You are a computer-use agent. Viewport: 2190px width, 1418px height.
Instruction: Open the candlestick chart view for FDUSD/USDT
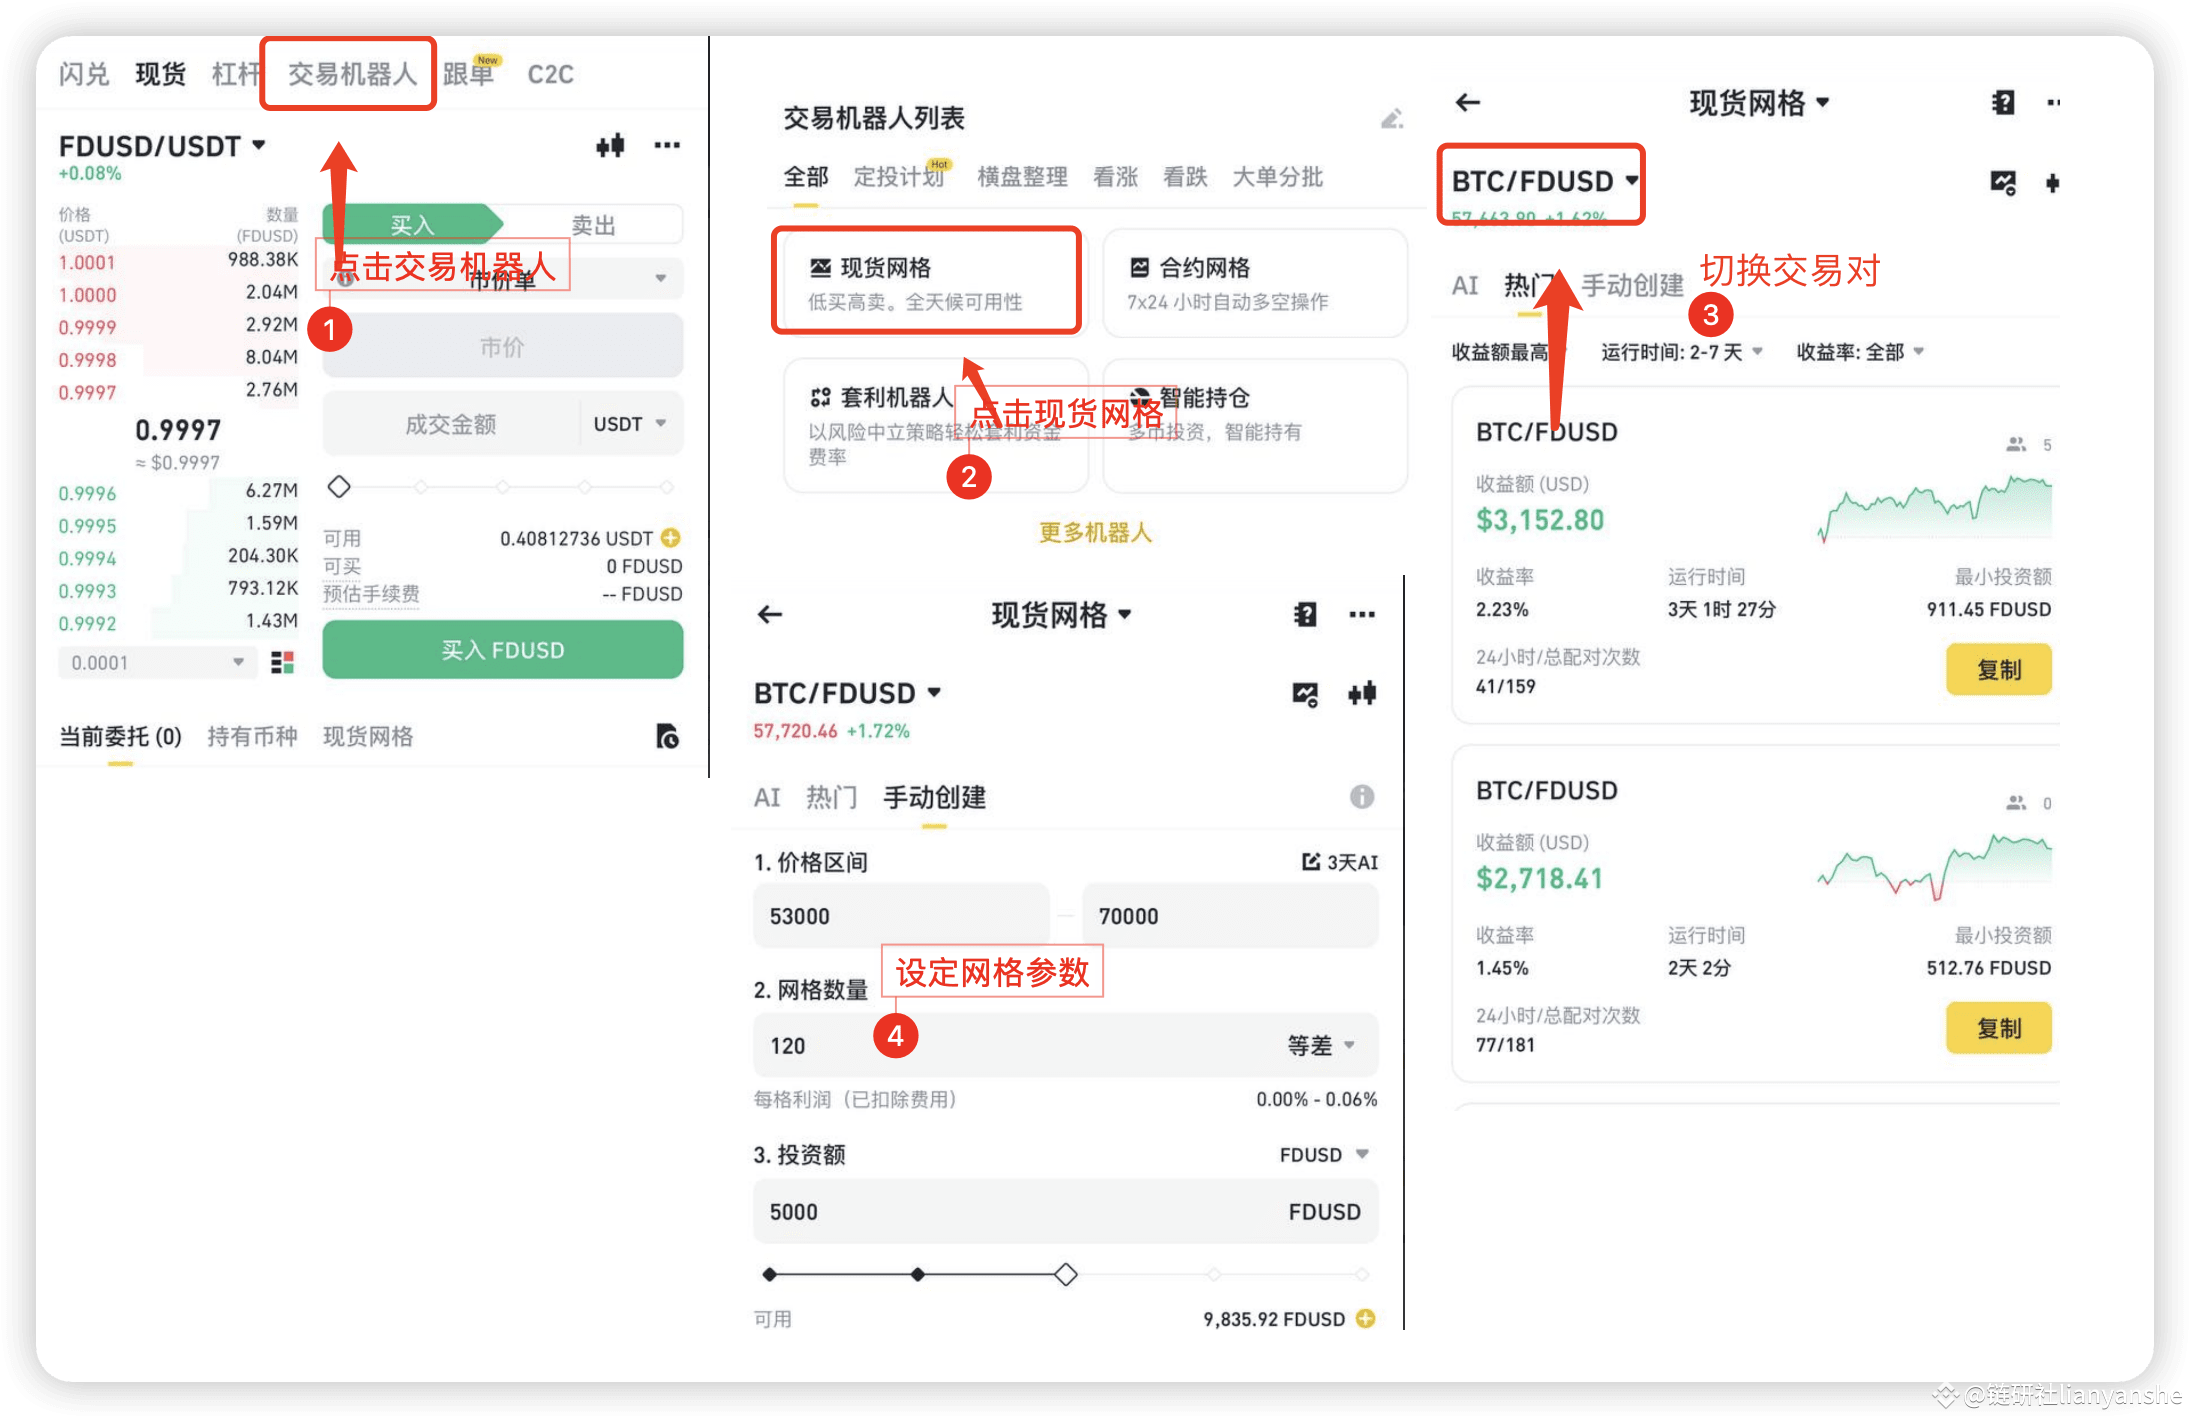610,146
